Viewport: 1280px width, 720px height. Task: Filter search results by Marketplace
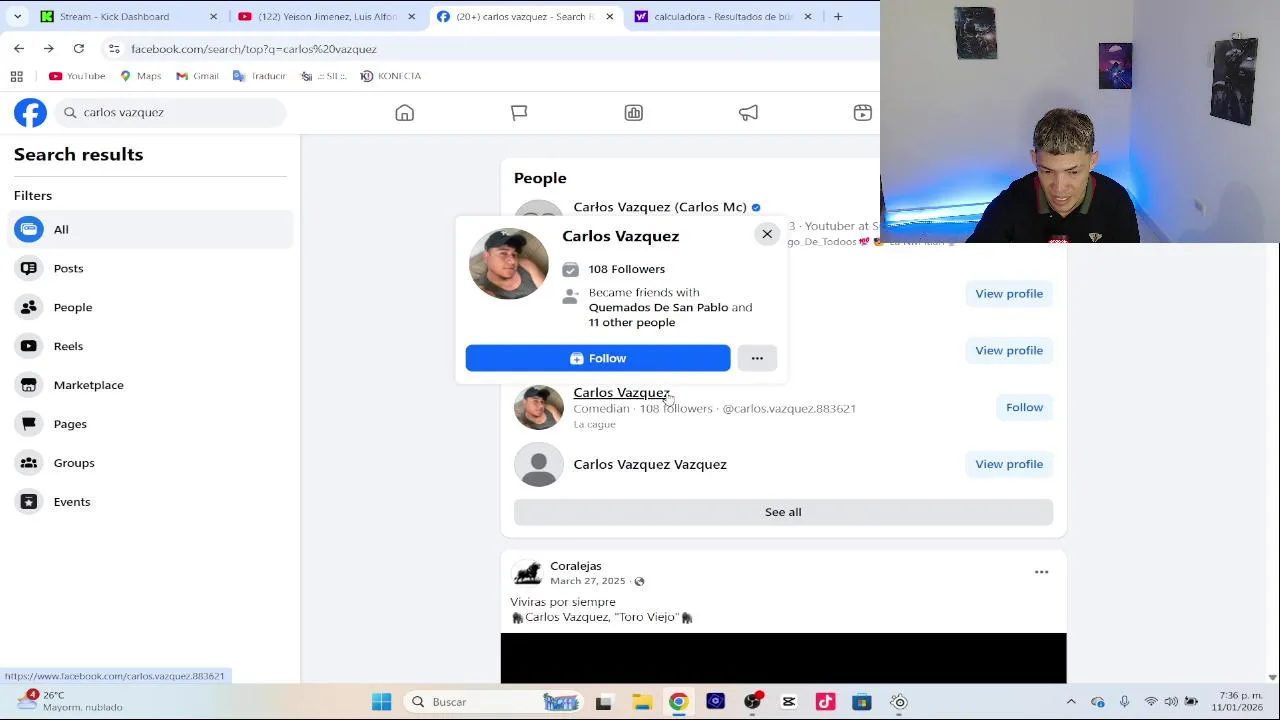click(x=150, y=385)
